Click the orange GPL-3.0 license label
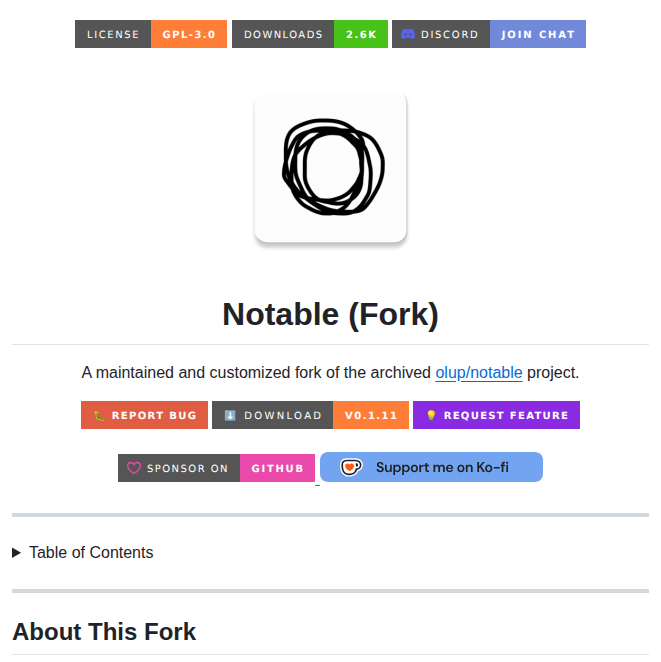 pos(189,34)
